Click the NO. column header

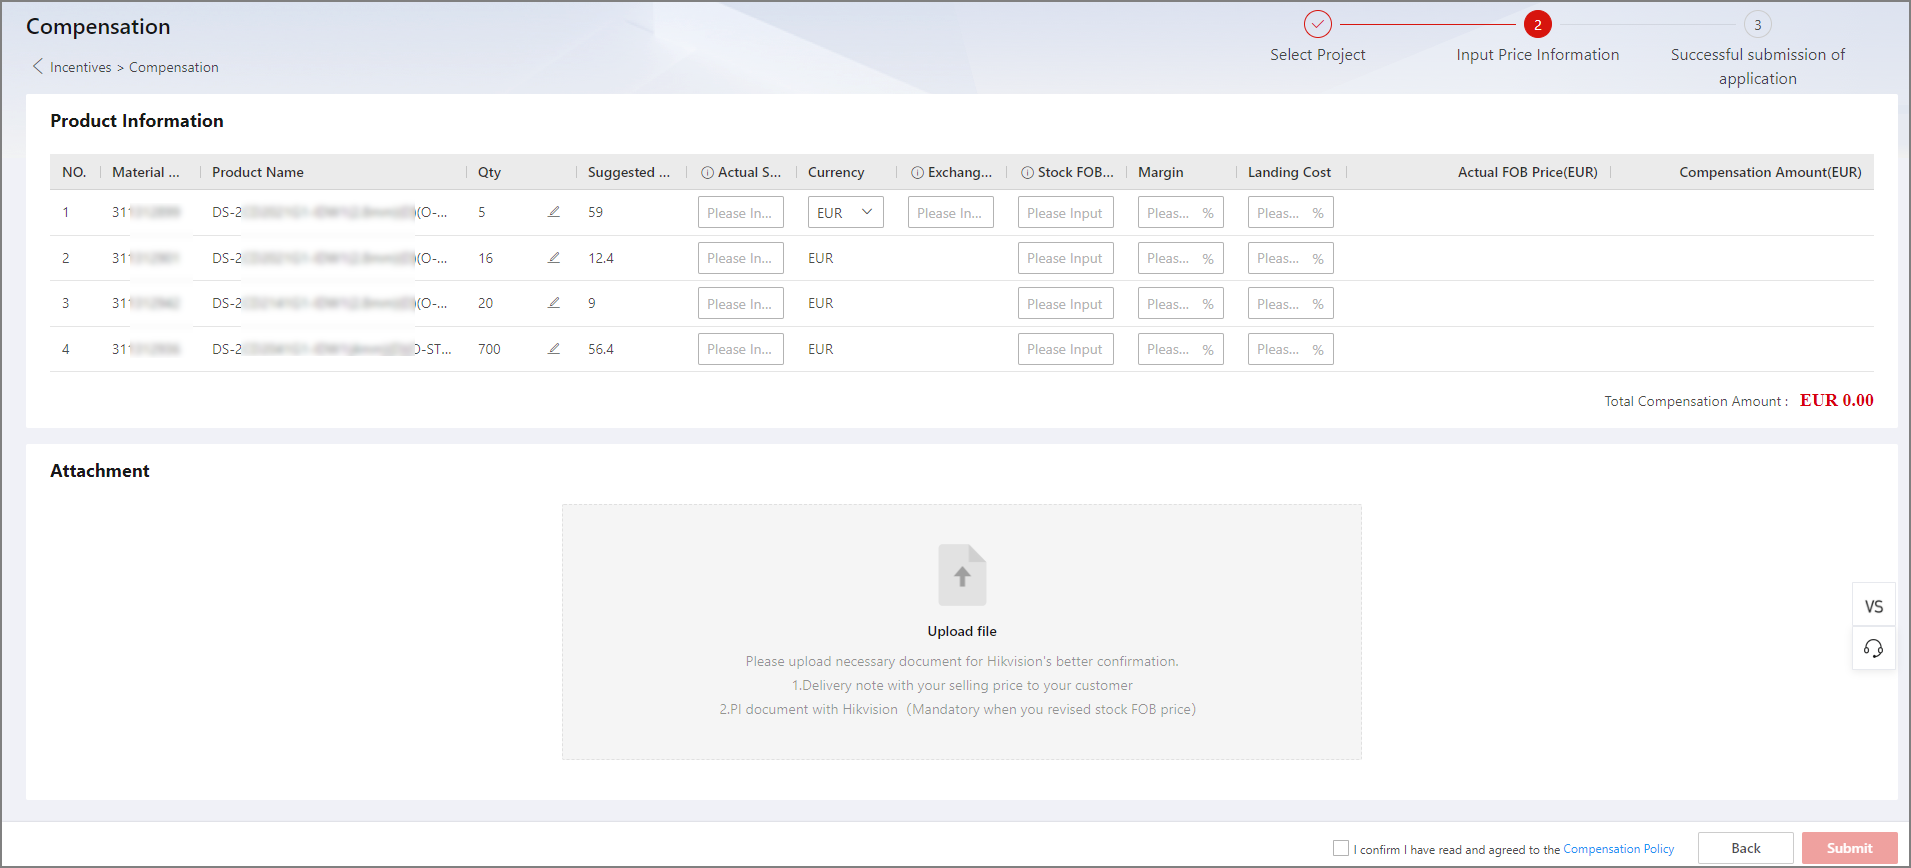click(x=74, y=172)
